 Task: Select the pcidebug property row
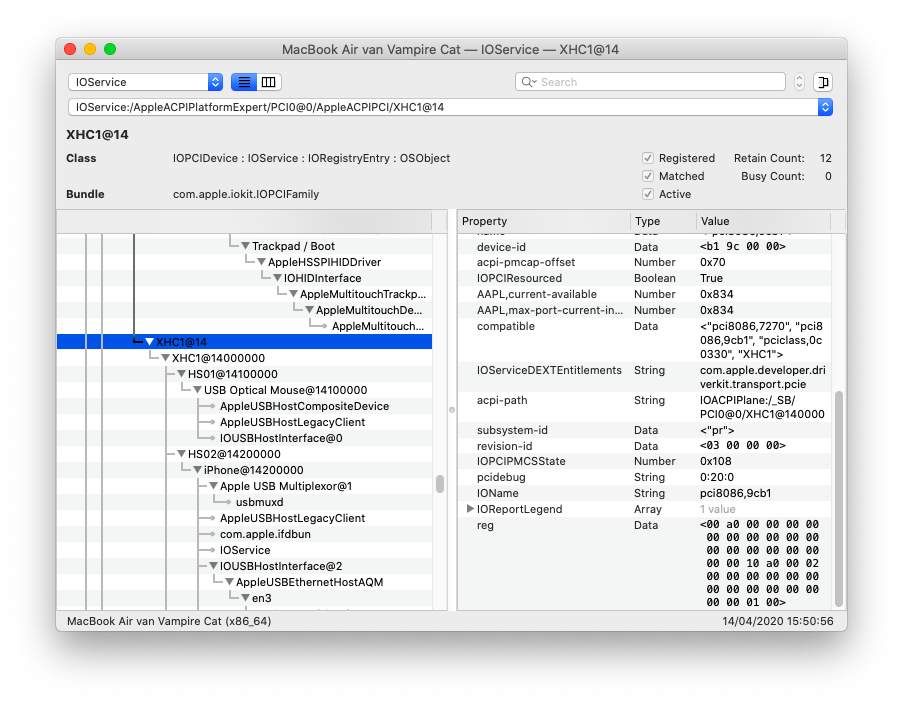coord(645,477)
